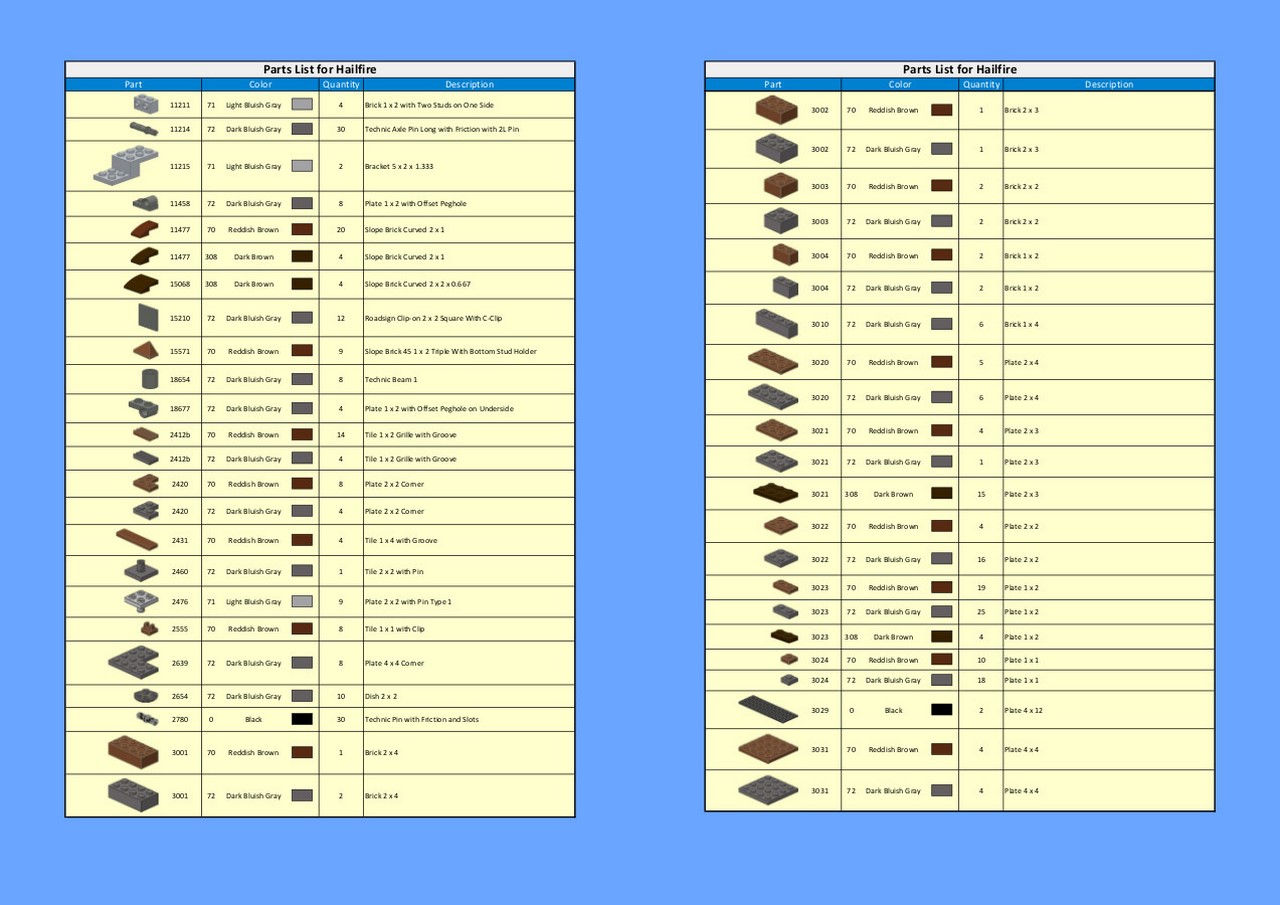Viewport: 1280px width, 905px height.
Task: Select part number 11458
Action: pyautogui.click(x=180, y=203)
